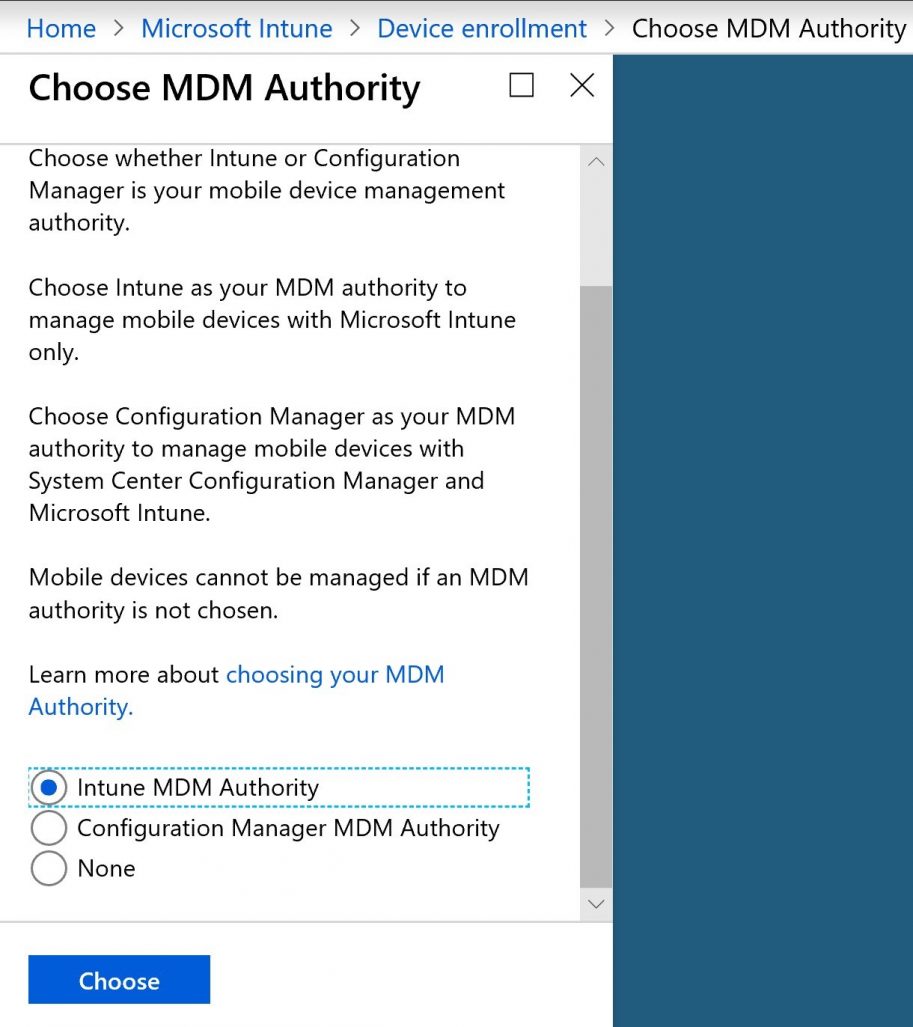Click the scroll-down chevron icon
Viewport: 913px width, 1027px height.
pyautogui.click(x=596, y=903)
